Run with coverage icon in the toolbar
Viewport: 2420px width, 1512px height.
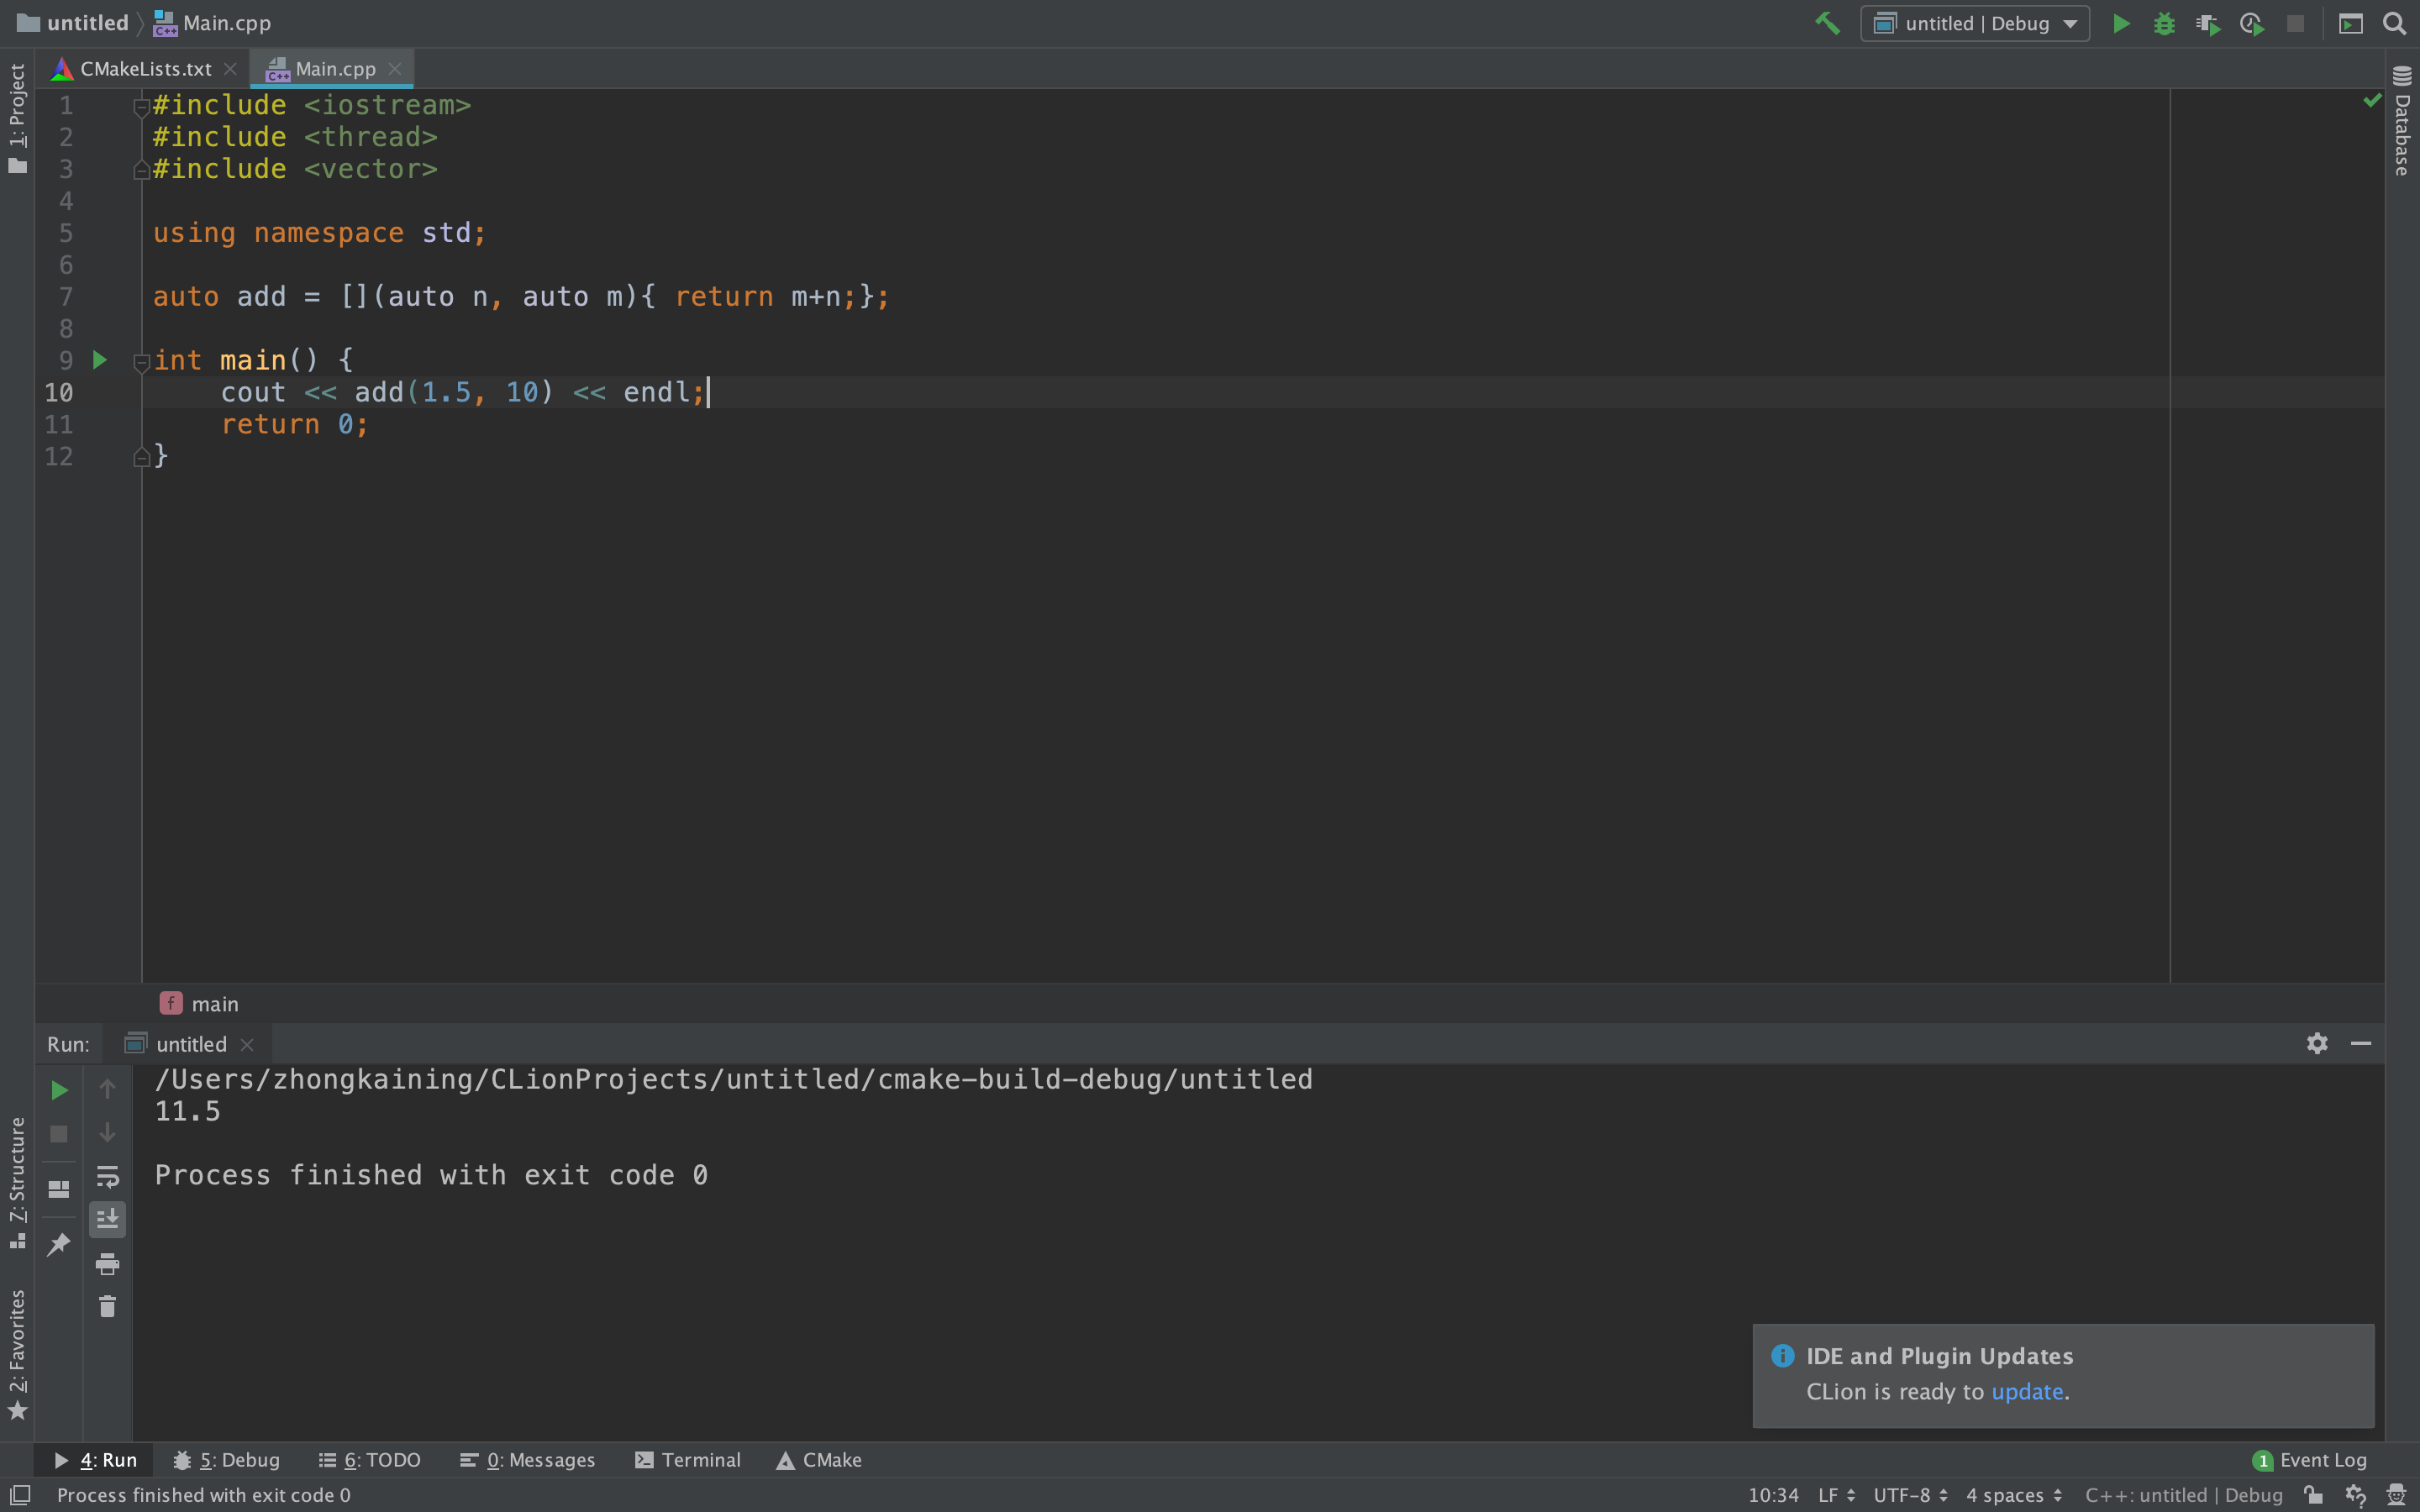[2208, 23]
